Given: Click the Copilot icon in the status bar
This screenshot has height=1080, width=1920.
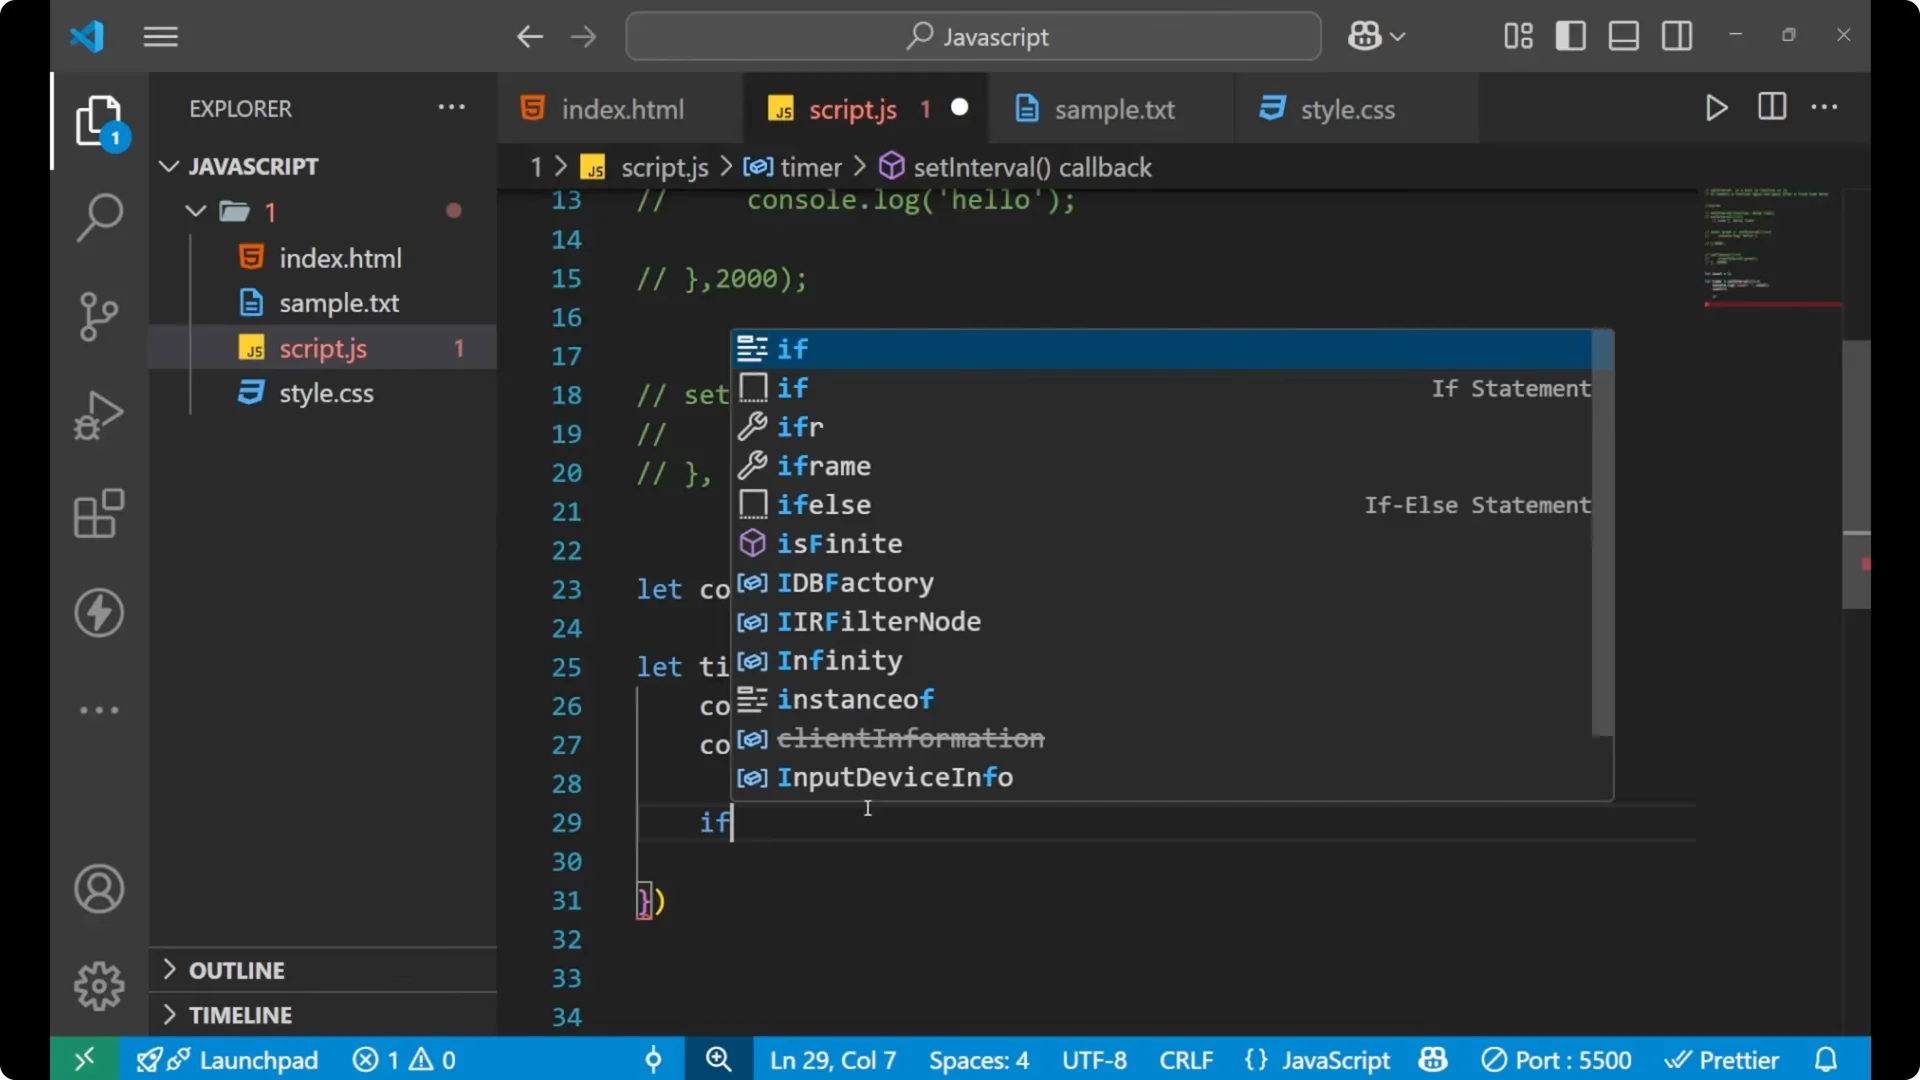Looking at the screenshot, I should (1432, 1059).
